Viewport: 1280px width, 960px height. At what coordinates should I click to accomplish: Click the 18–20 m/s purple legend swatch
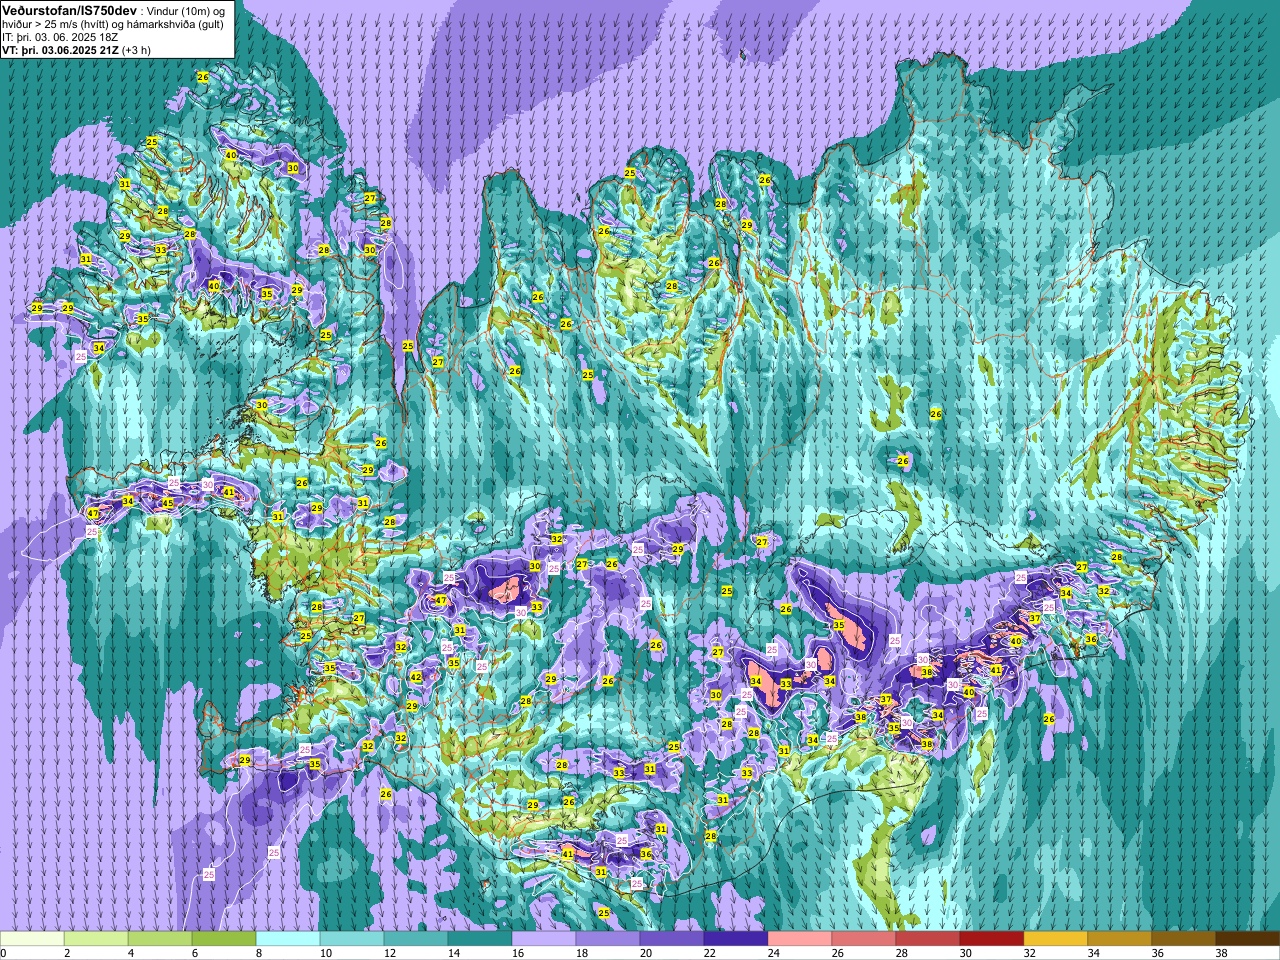coord(608,939)
